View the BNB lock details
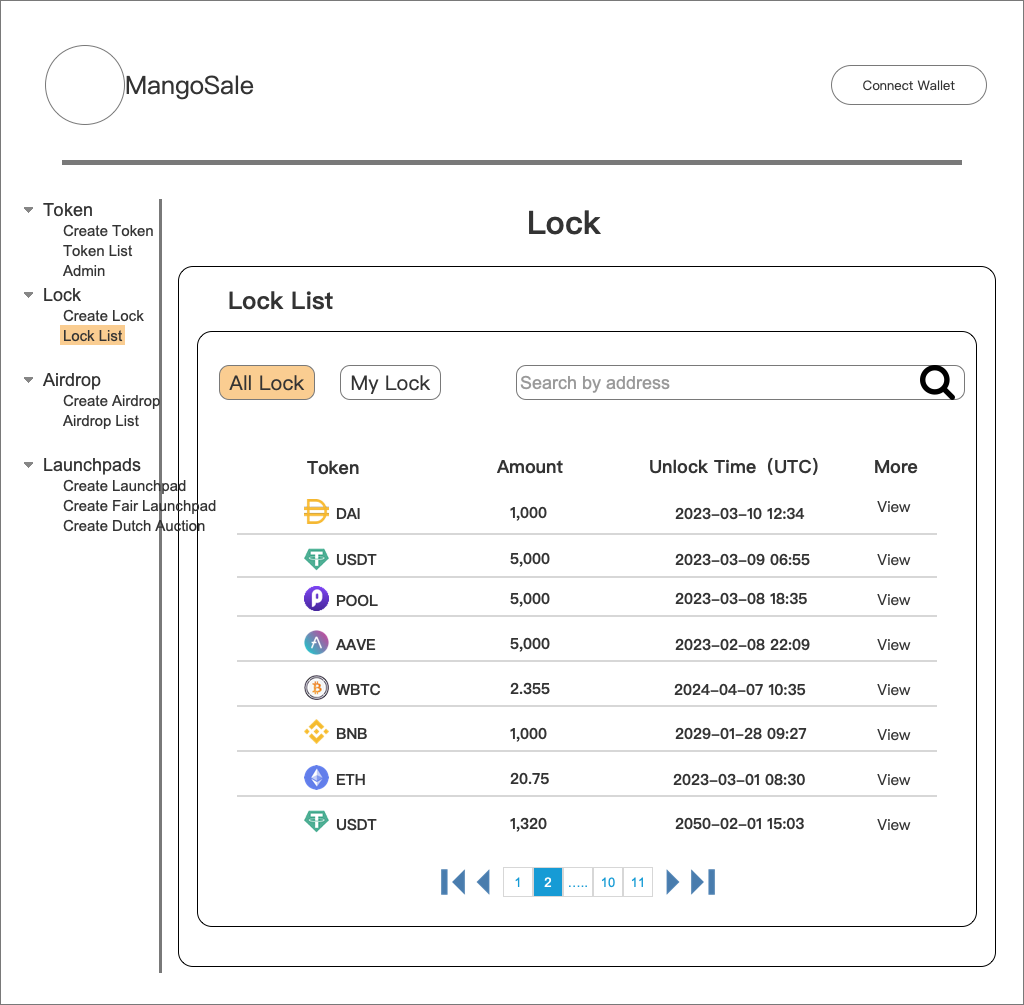The width and height of the screenshot is (1024, 1005). click(x=893, y=735)
